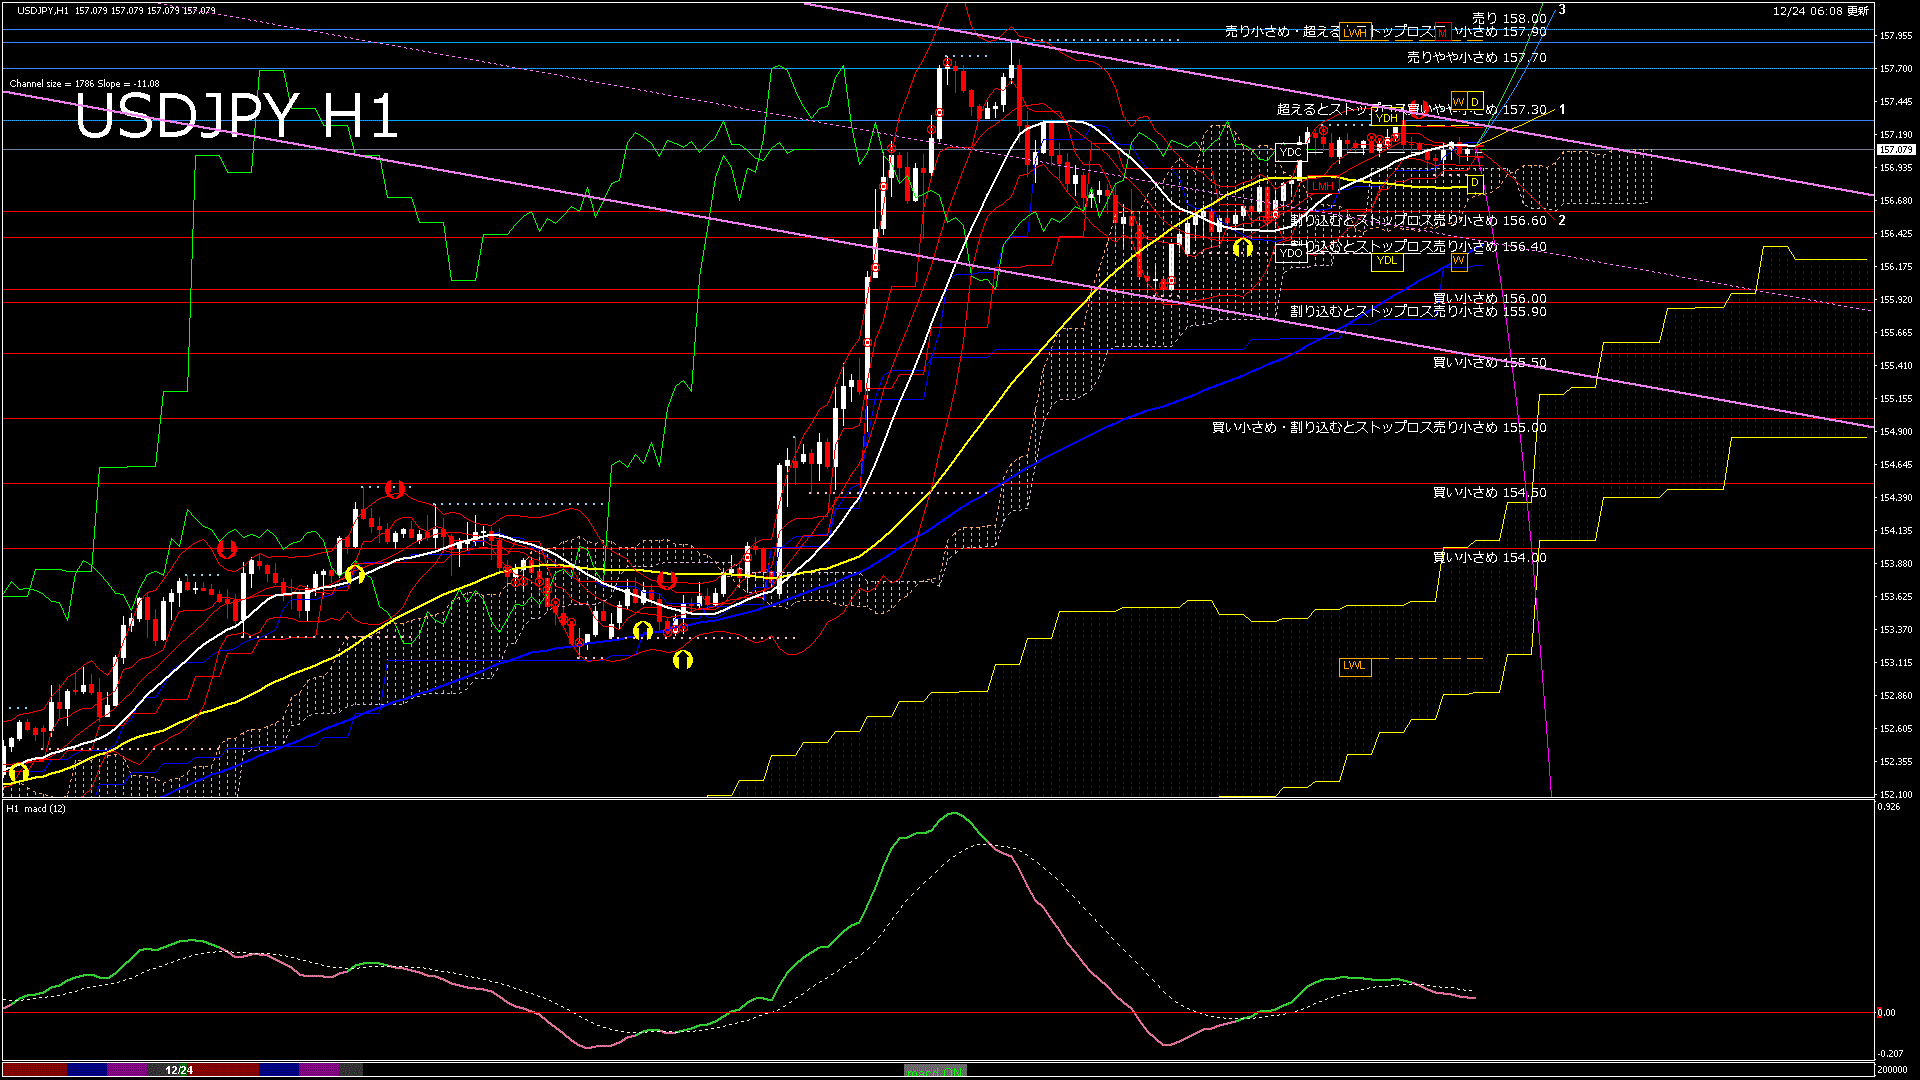
Task: Click the 買い小さめ 154.00 buy level label
Action: [1489, 558]
